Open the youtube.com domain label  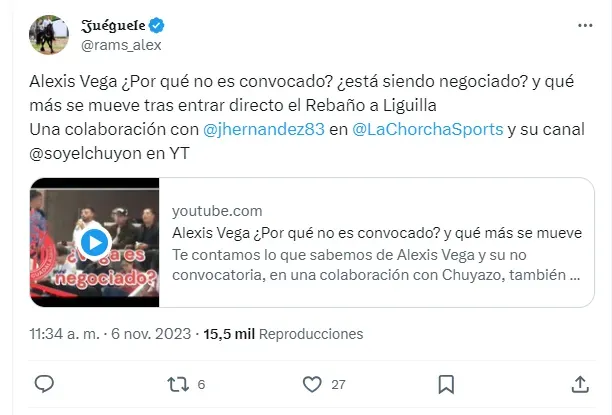[217, 211]
